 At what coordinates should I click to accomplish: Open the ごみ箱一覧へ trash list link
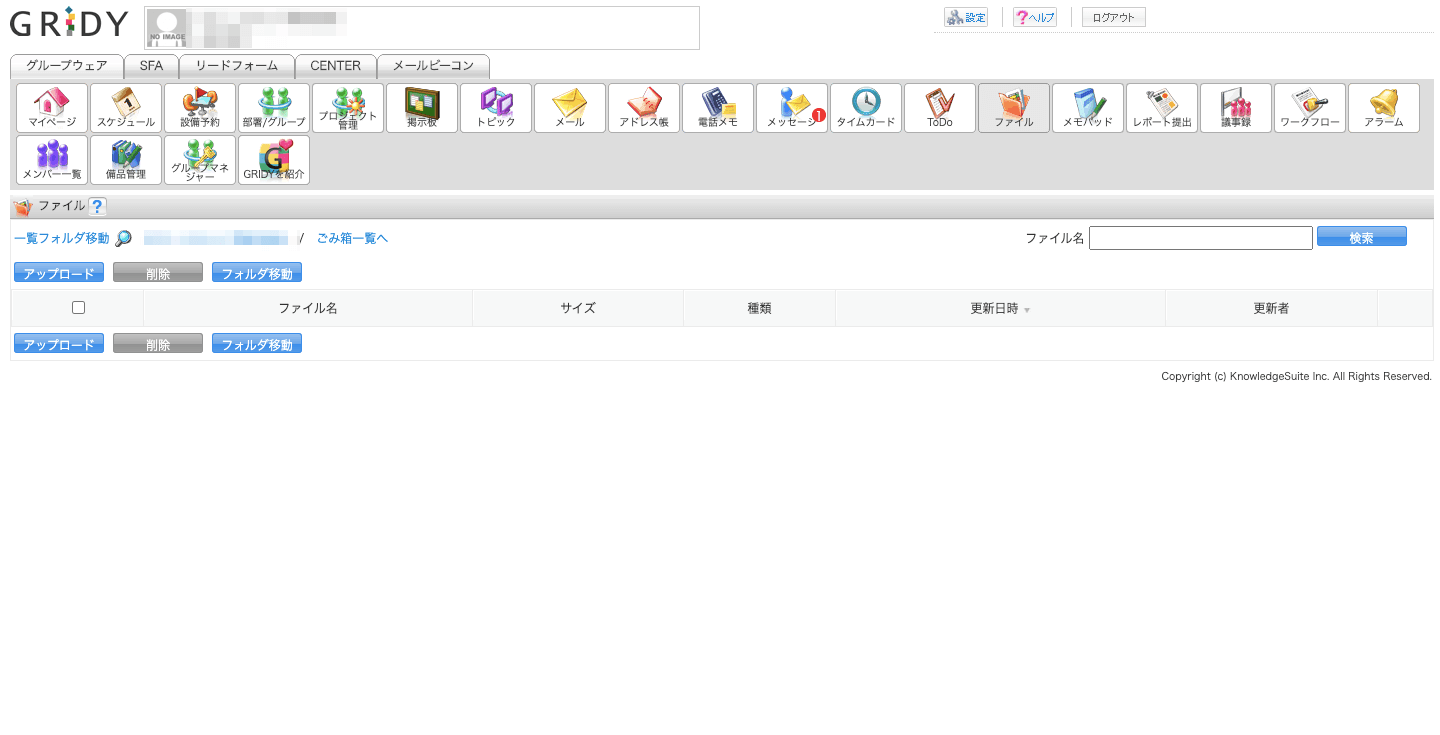pos(352,238)
